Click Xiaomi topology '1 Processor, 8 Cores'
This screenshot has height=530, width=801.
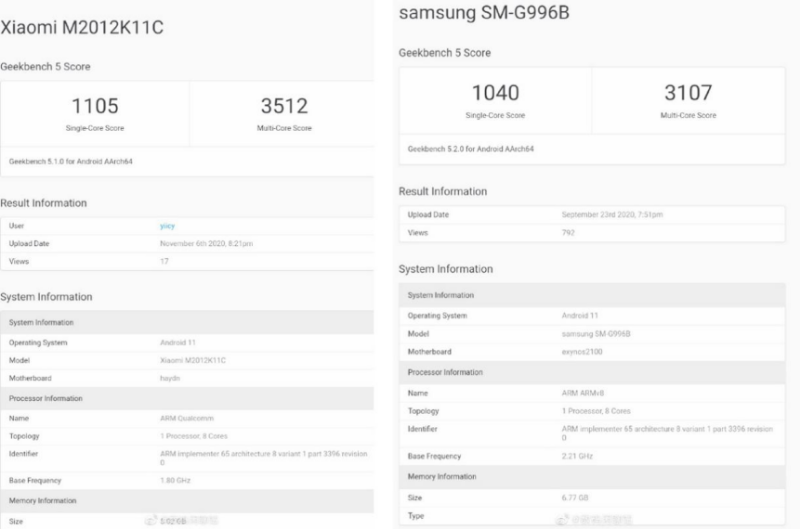[194, 436]
